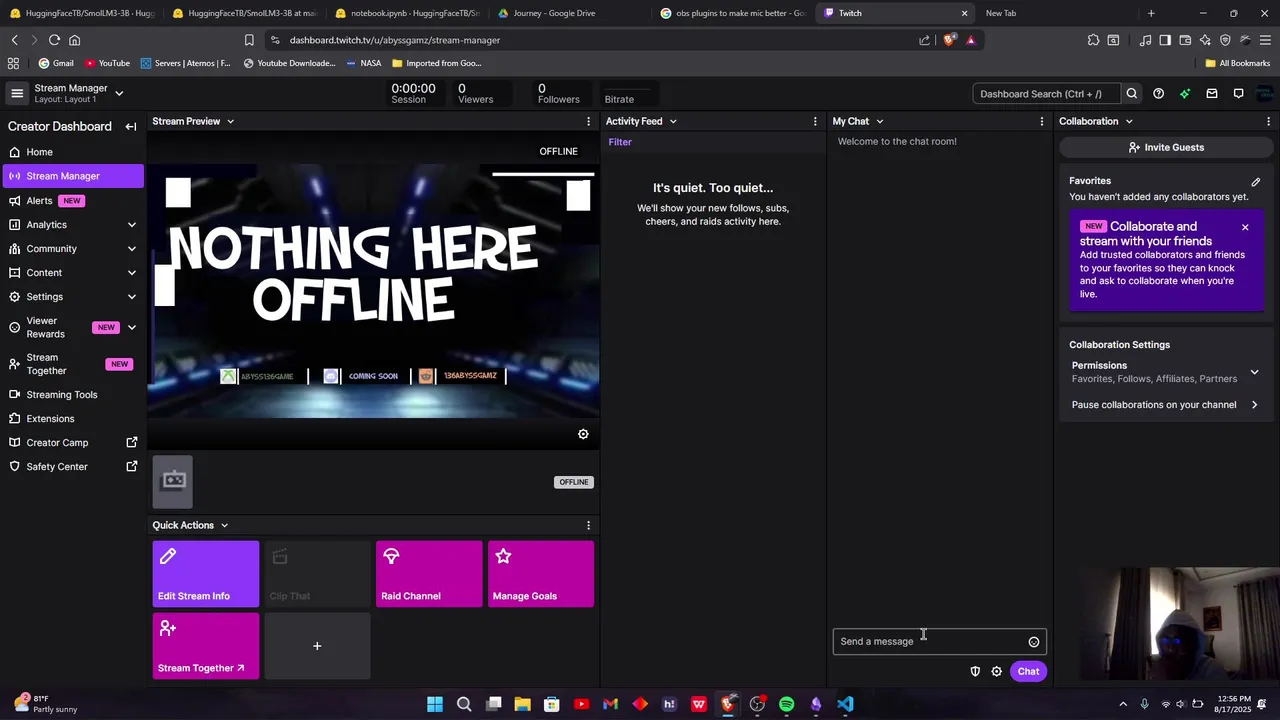
Task: Dismiss the Collaborate and stream banner
Action: coord(1245,227)
